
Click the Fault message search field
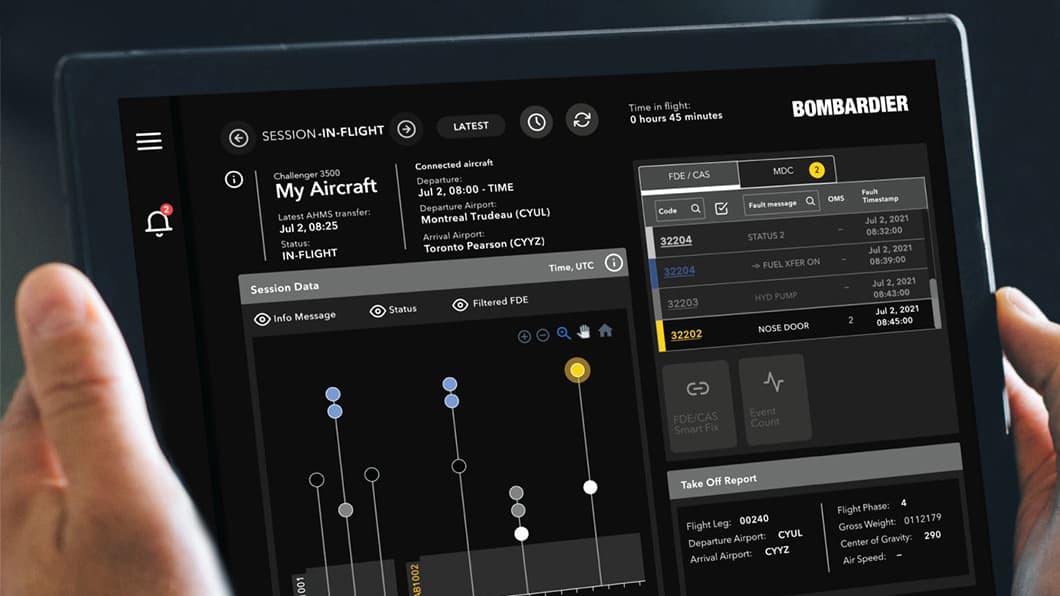click(781, 203)
